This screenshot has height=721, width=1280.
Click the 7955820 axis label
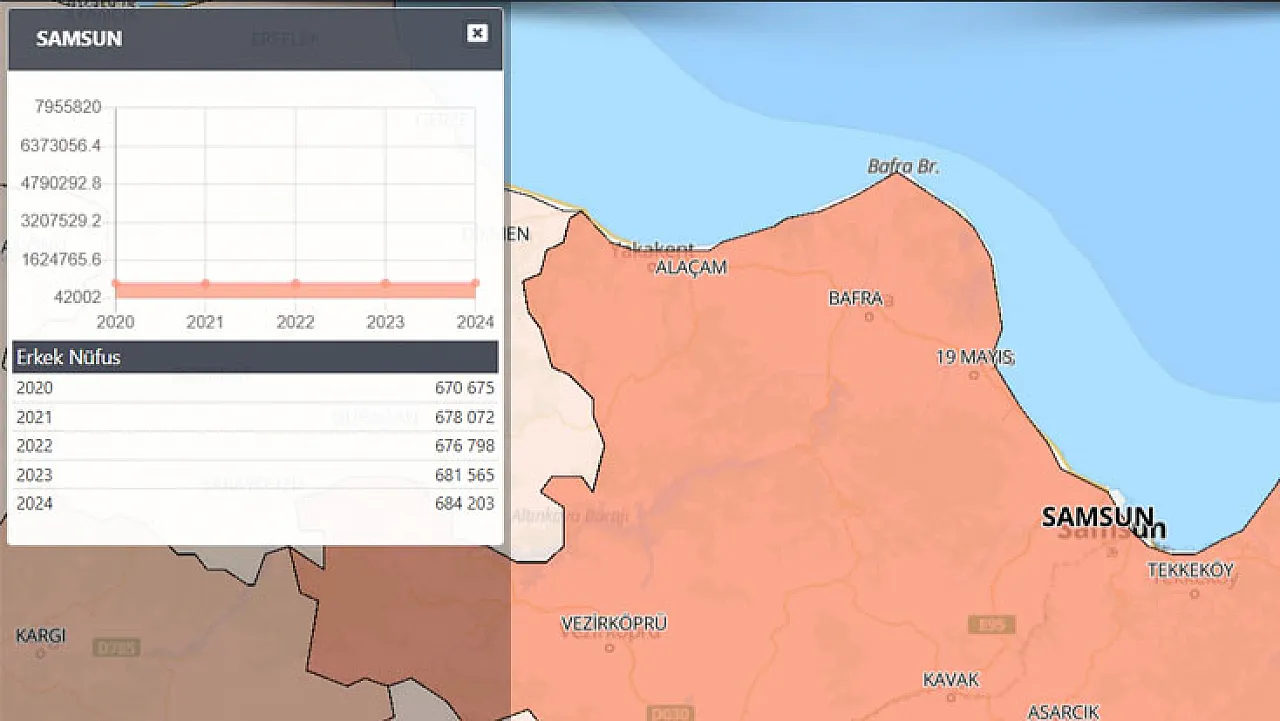(x=68, y=107)
